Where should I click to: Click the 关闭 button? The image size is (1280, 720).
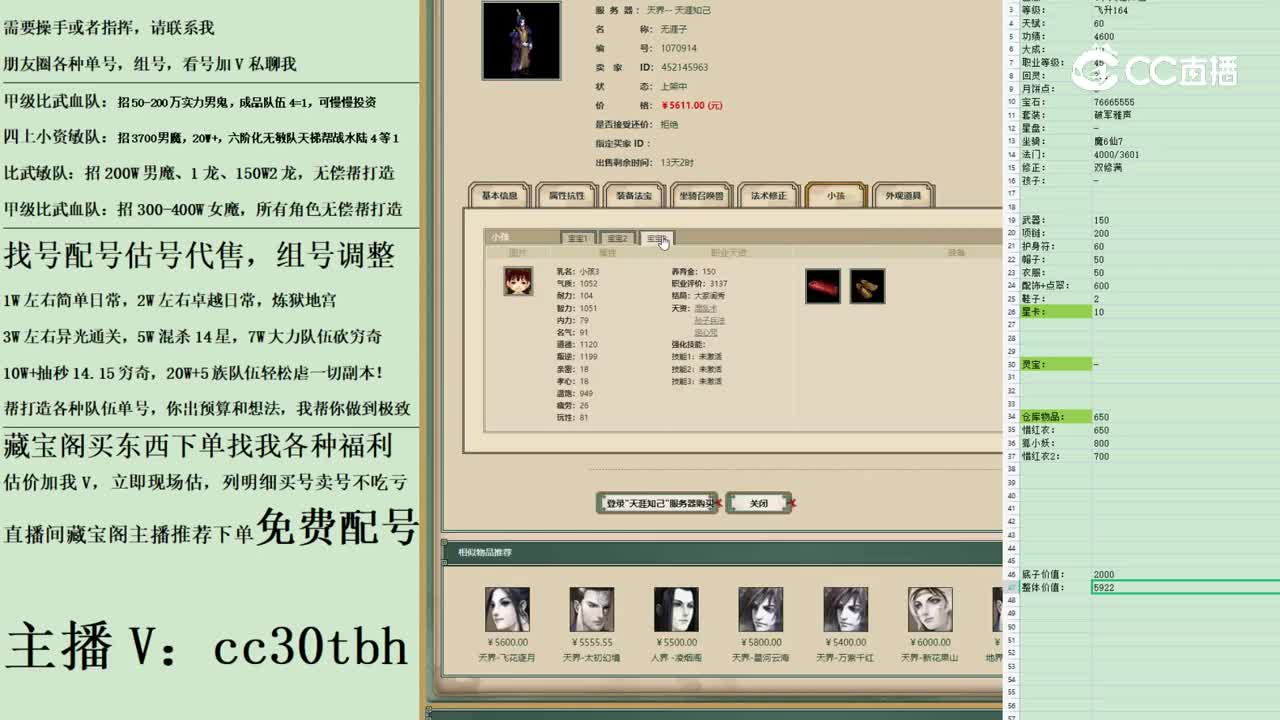759,503
